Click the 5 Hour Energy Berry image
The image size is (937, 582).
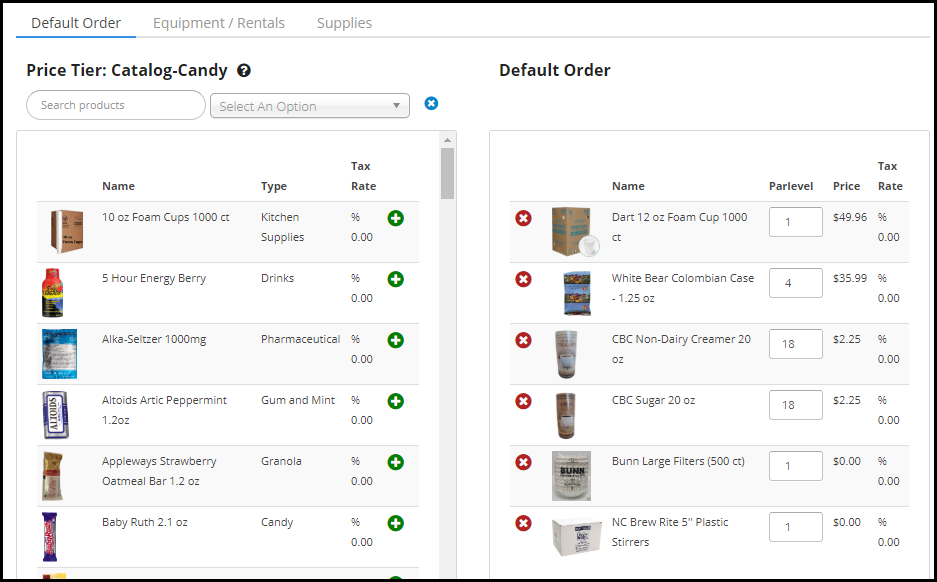pyautogui.click(x=53, y=293)
